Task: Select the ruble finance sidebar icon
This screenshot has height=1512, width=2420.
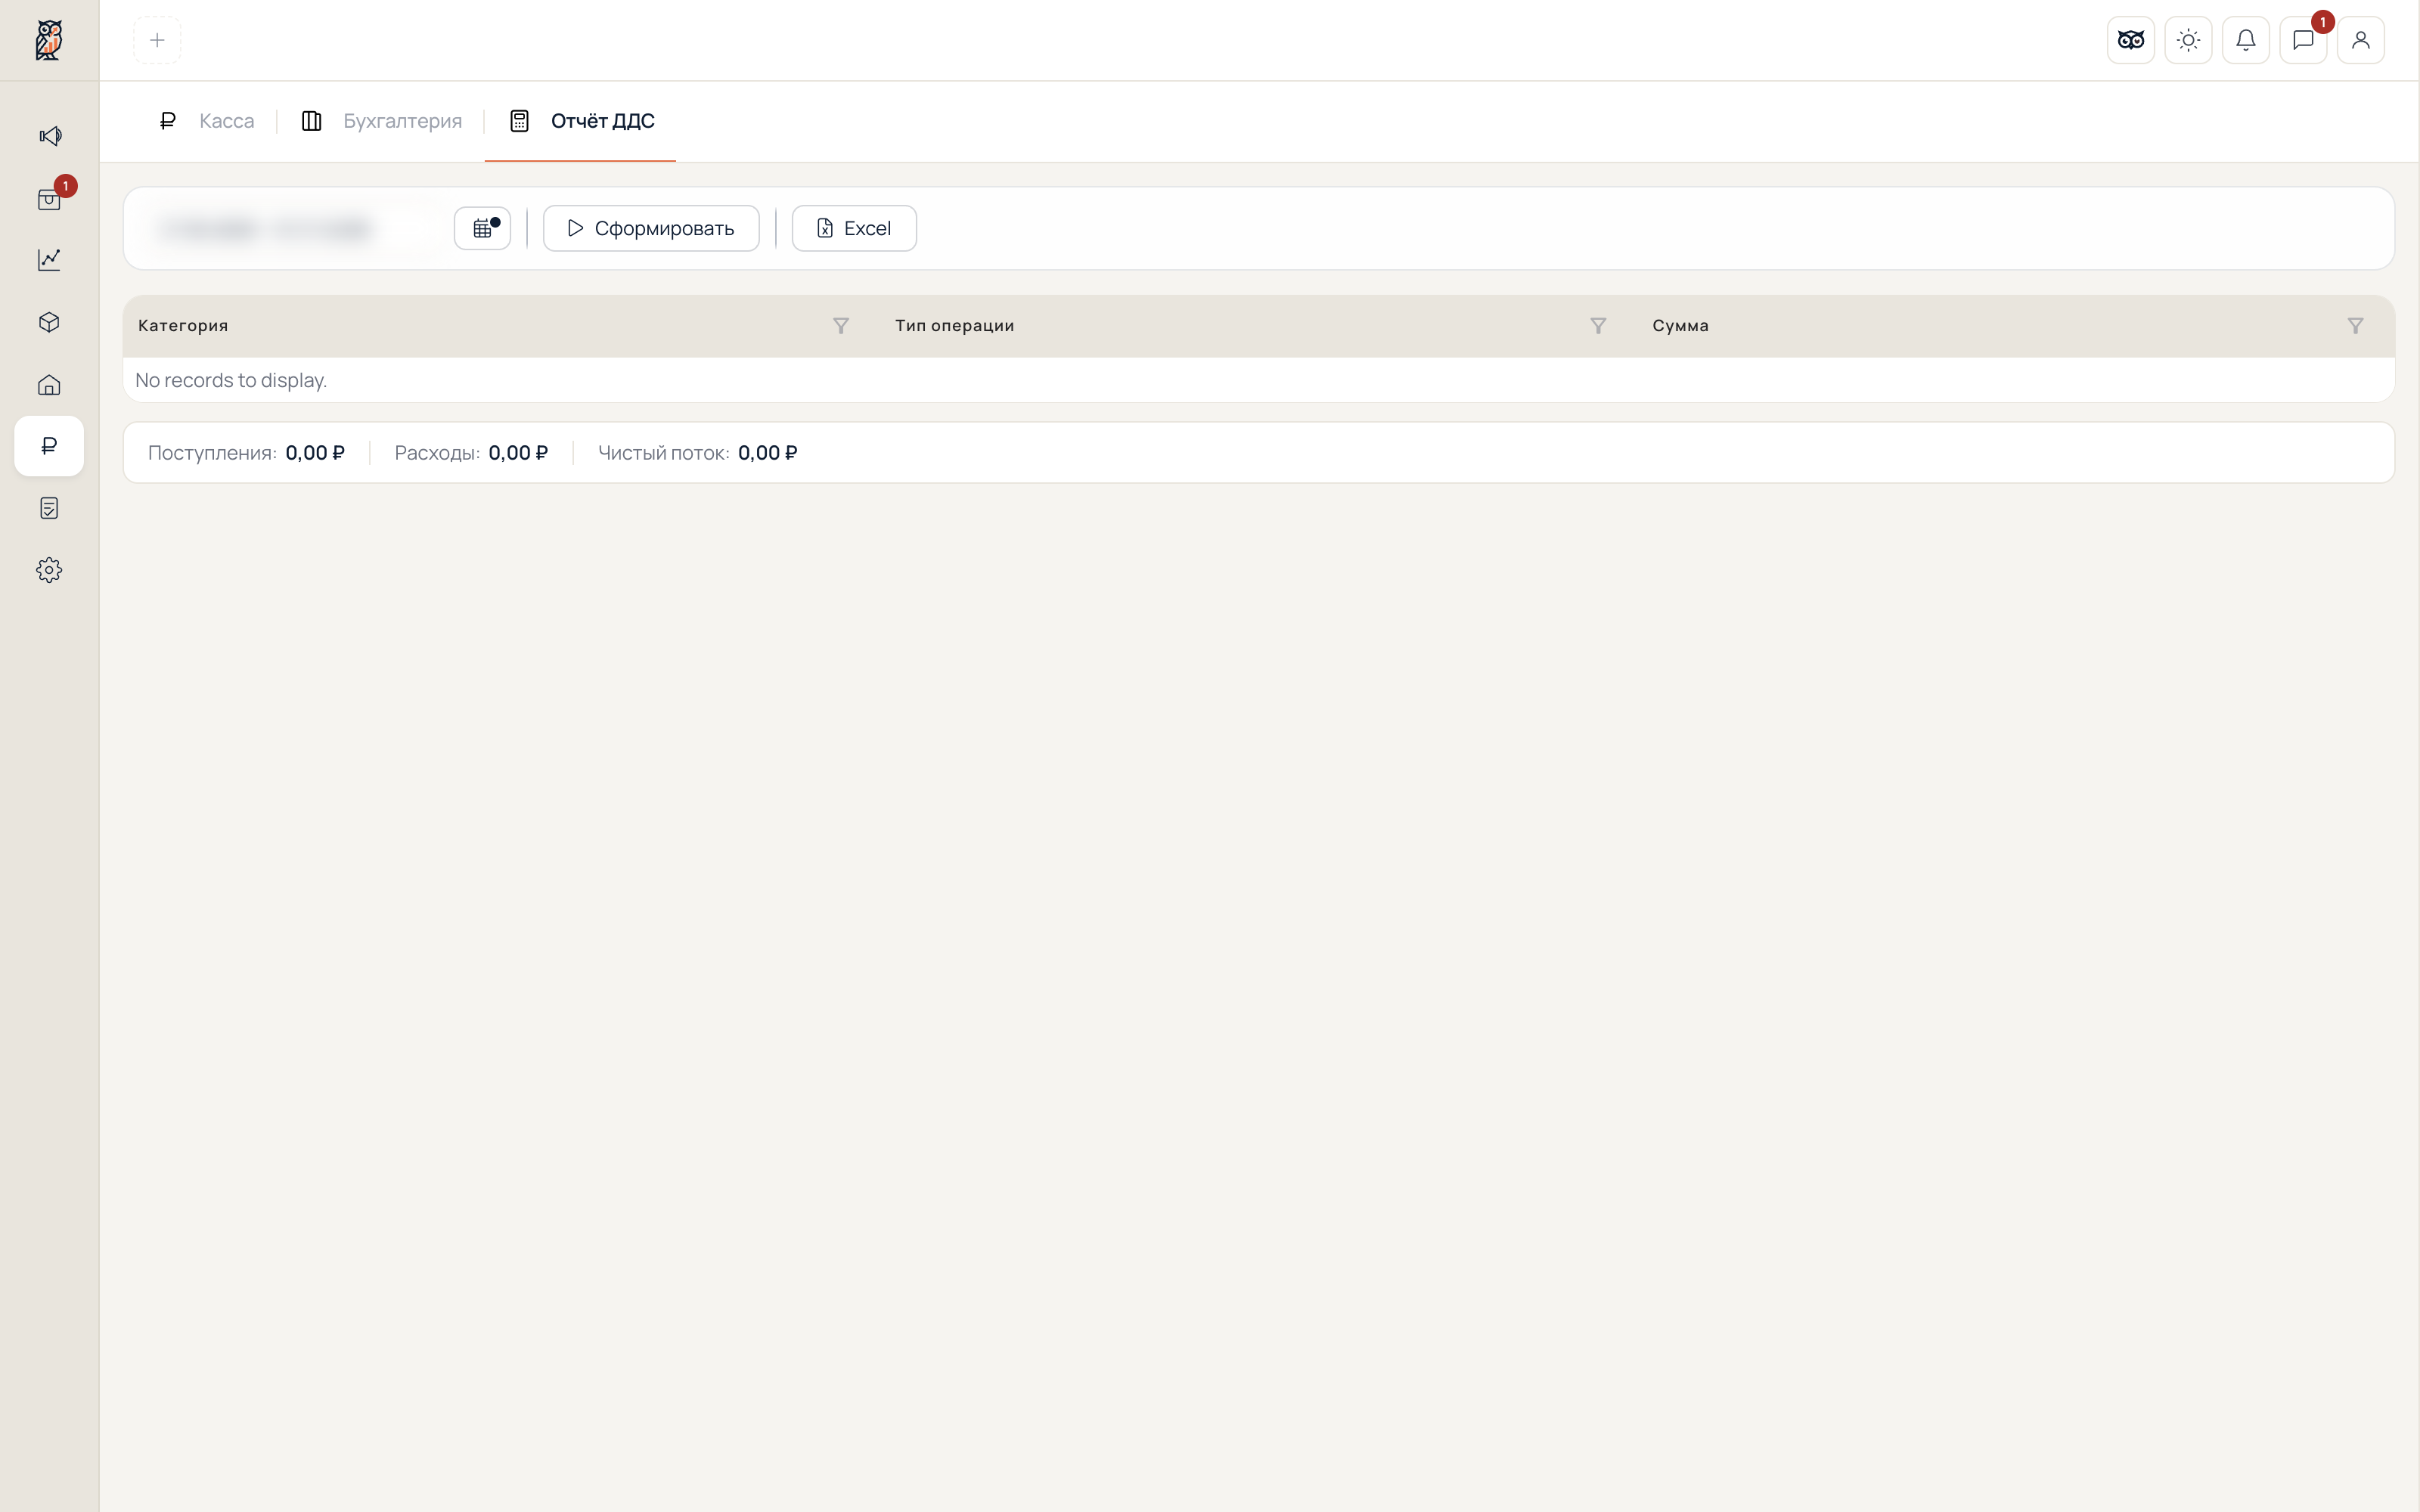Action: (49, 446)
